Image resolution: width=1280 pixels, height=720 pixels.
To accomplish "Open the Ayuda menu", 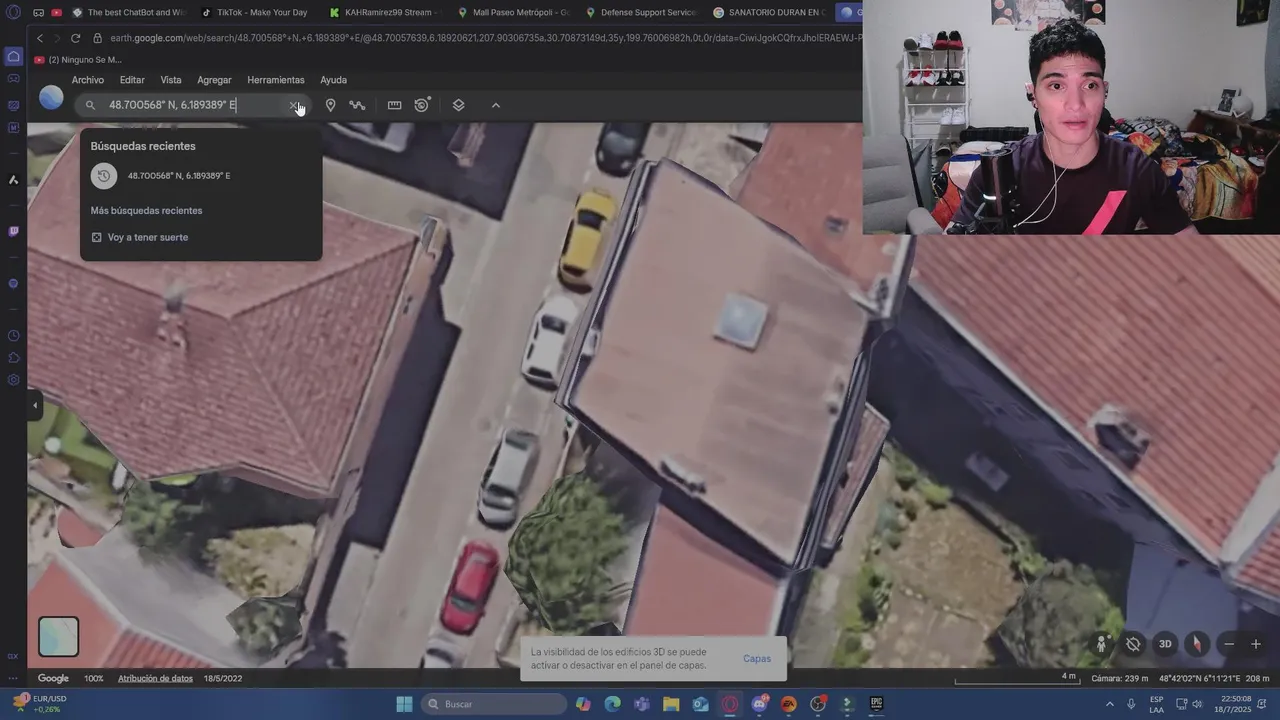I will (x=333, y=80).
